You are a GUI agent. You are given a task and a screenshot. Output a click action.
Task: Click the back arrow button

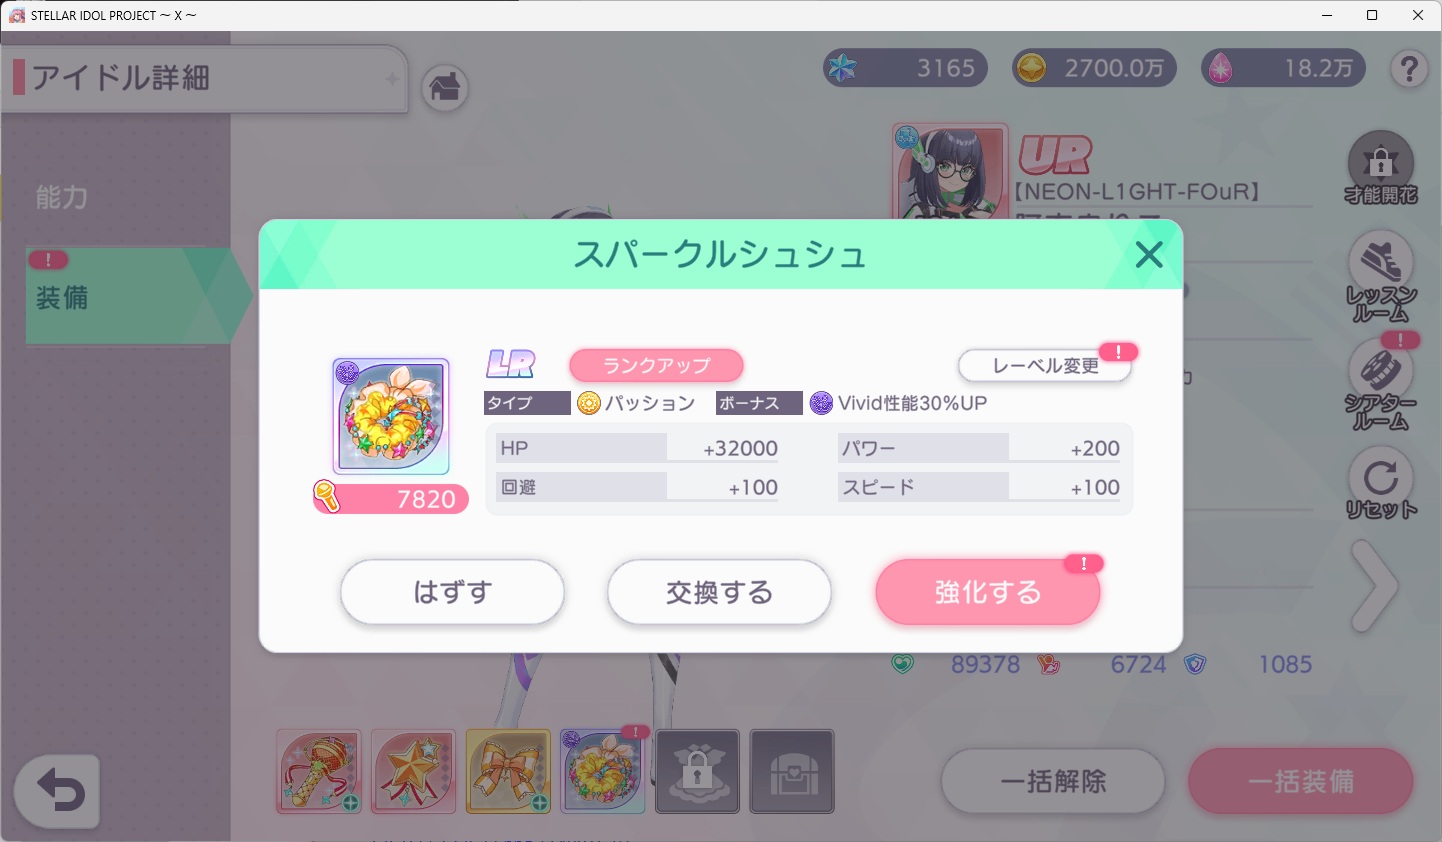pos(58,792)
